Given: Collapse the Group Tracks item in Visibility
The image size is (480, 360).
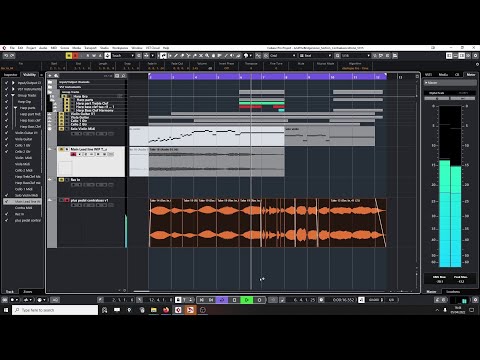Looking at the screenshot, I should point(13,95).
